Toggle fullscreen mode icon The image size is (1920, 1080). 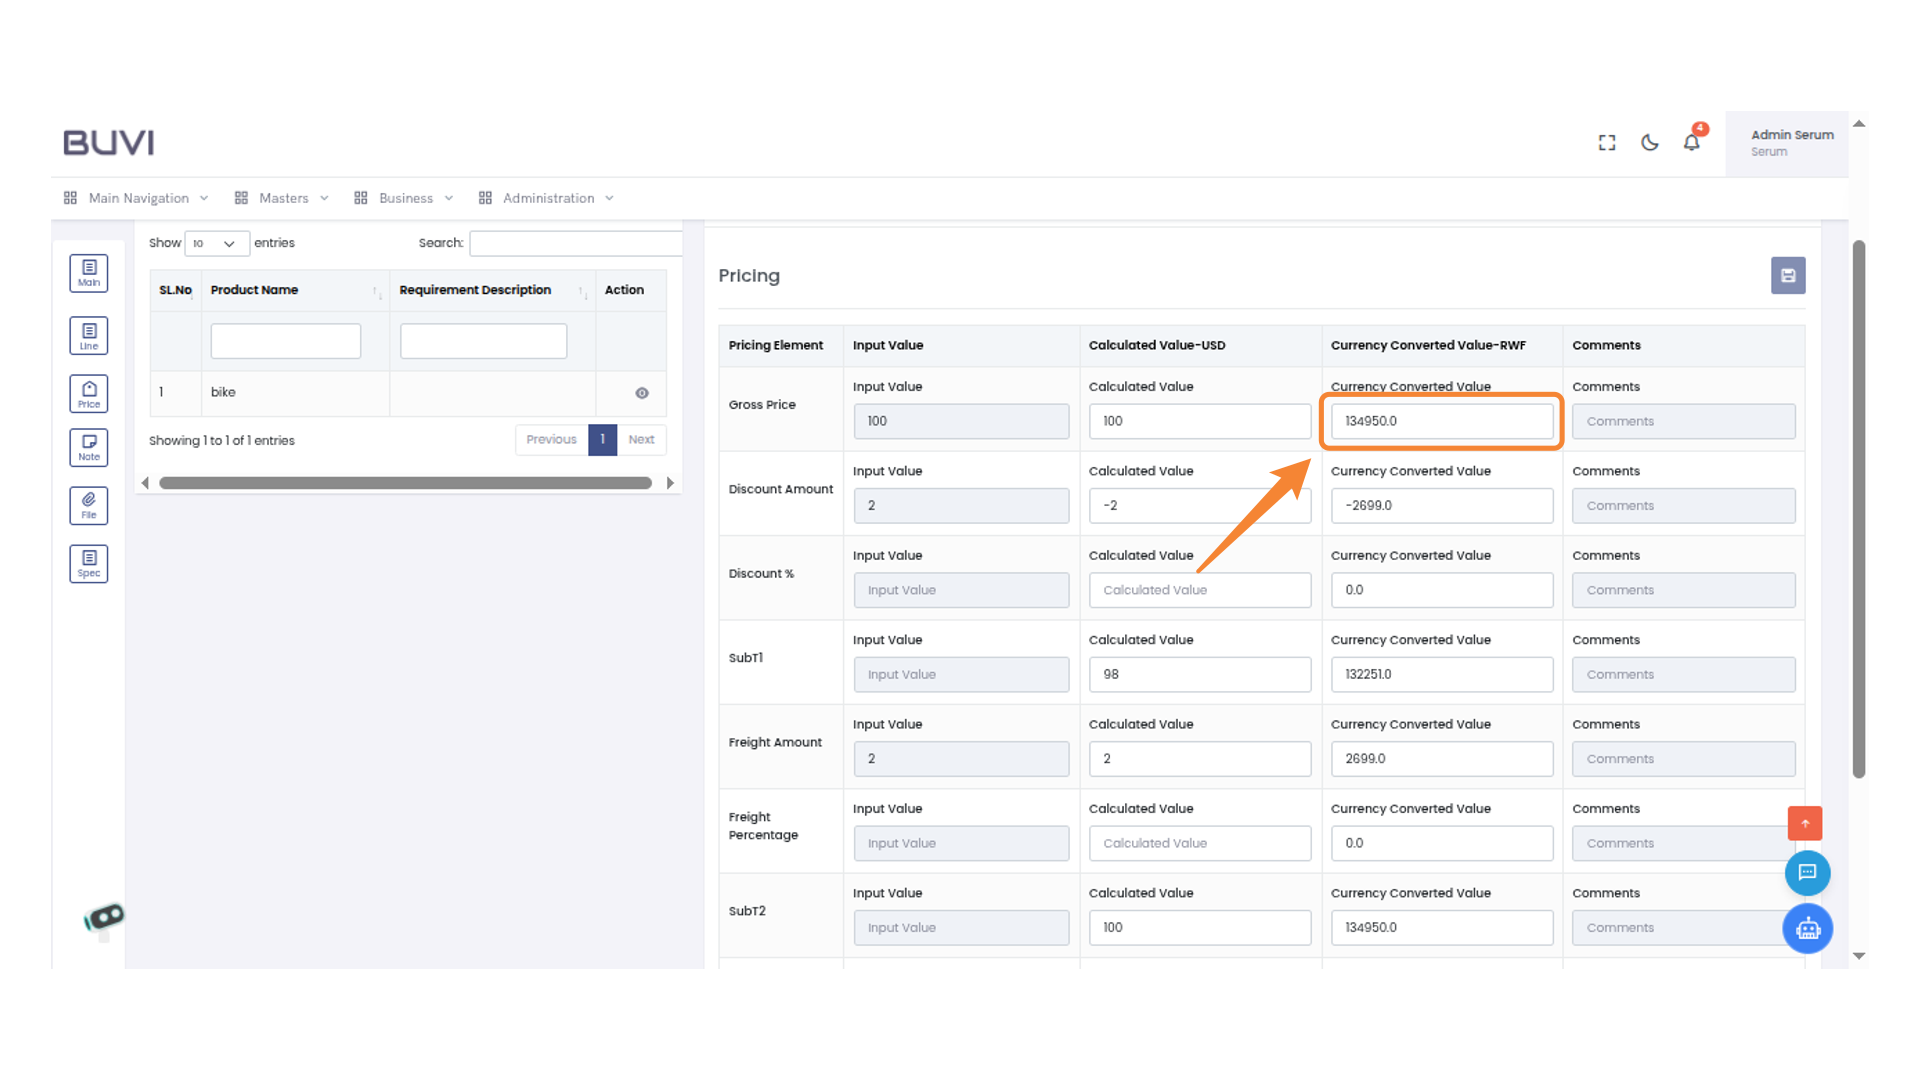click(1607, 143)
